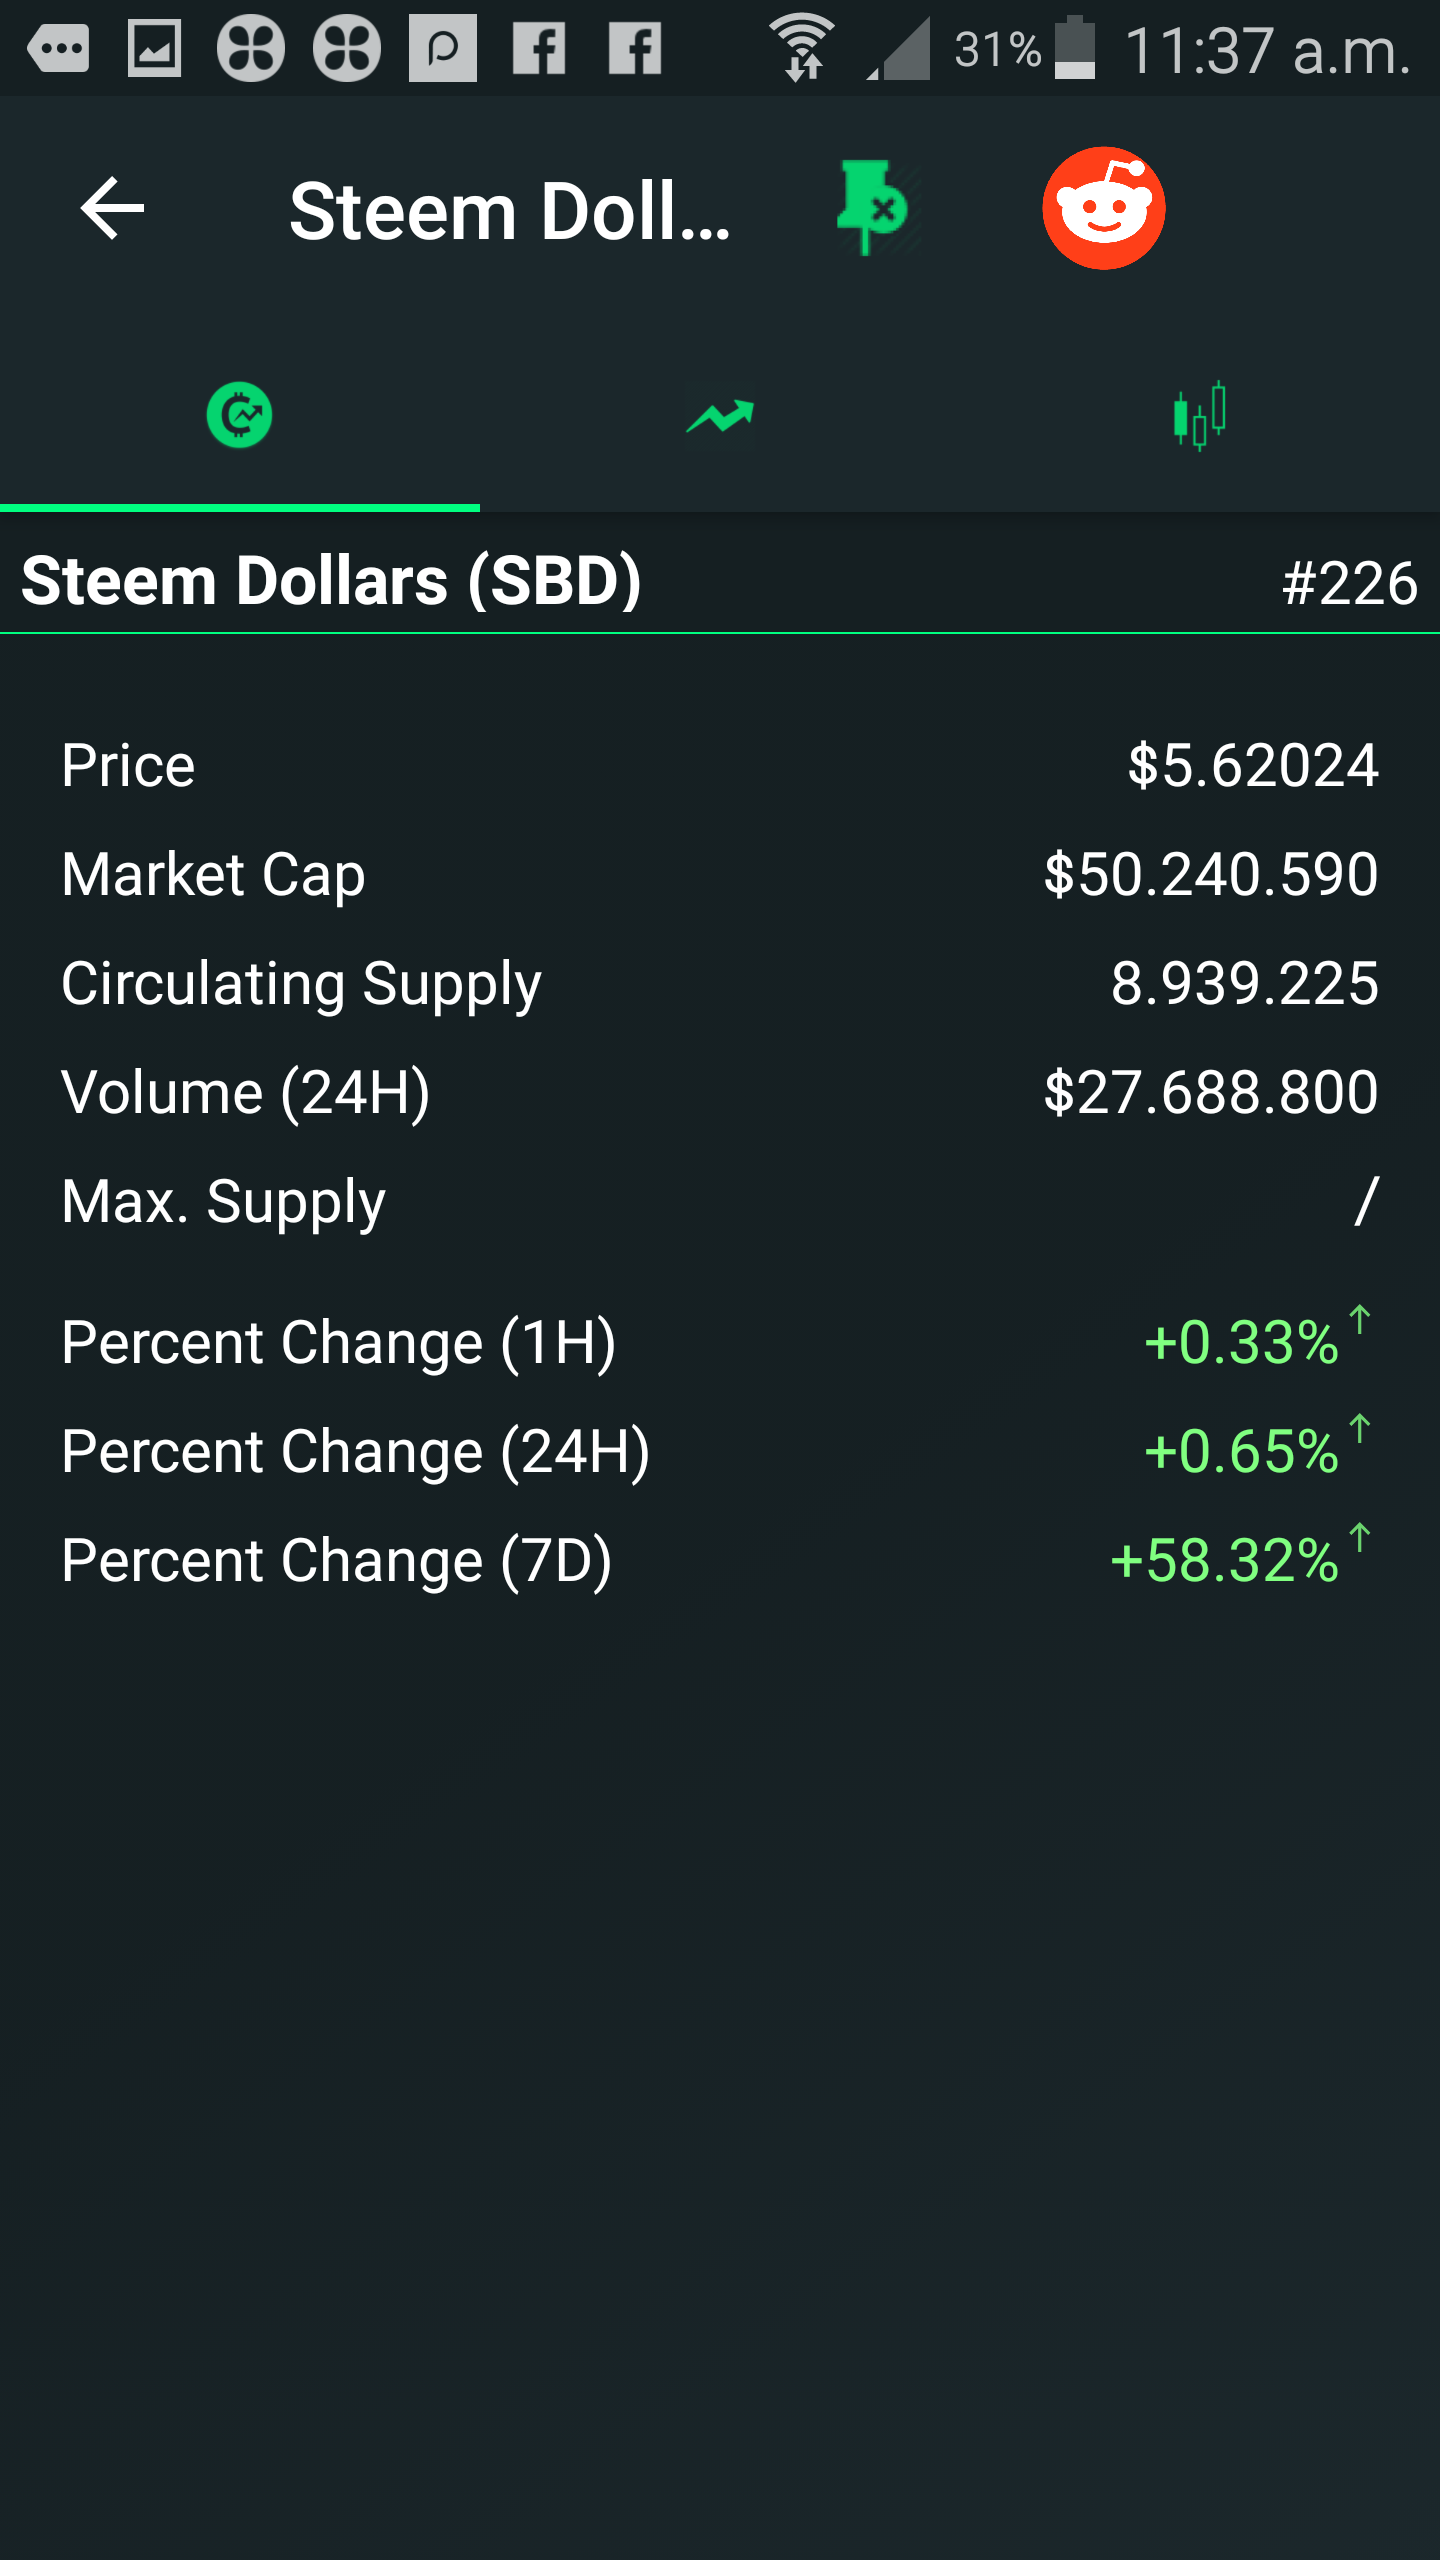Screen dimensions: 1440x2560
Task: Tap the +58.32% seven-day change
Action: coord(1225,1560)
